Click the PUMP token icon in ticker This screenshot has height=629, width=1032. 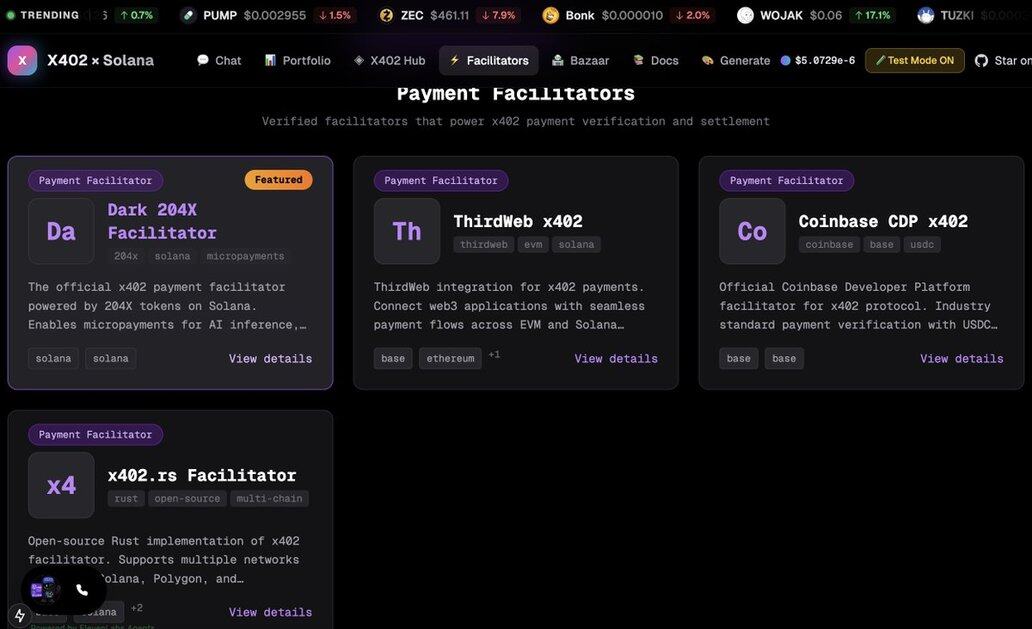(188, 15)
